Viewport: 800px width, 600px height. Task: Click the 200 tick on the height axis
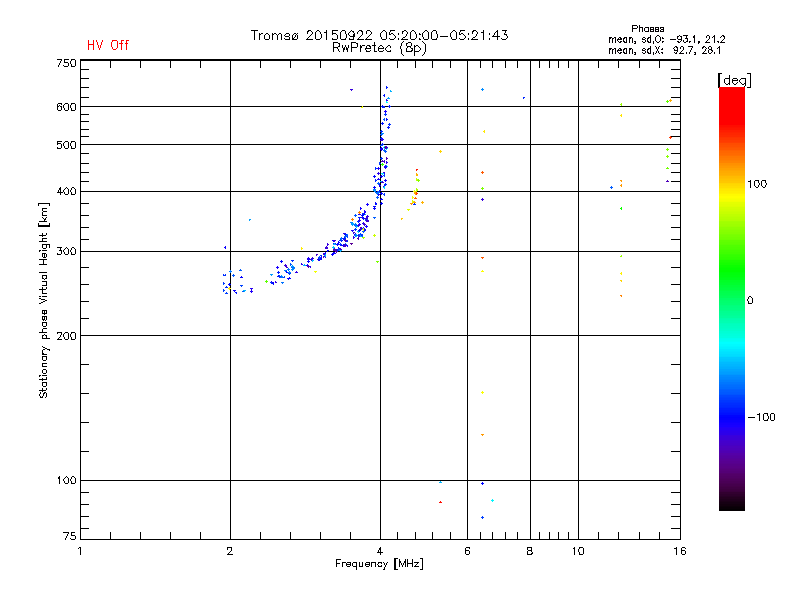click(66, 336)
